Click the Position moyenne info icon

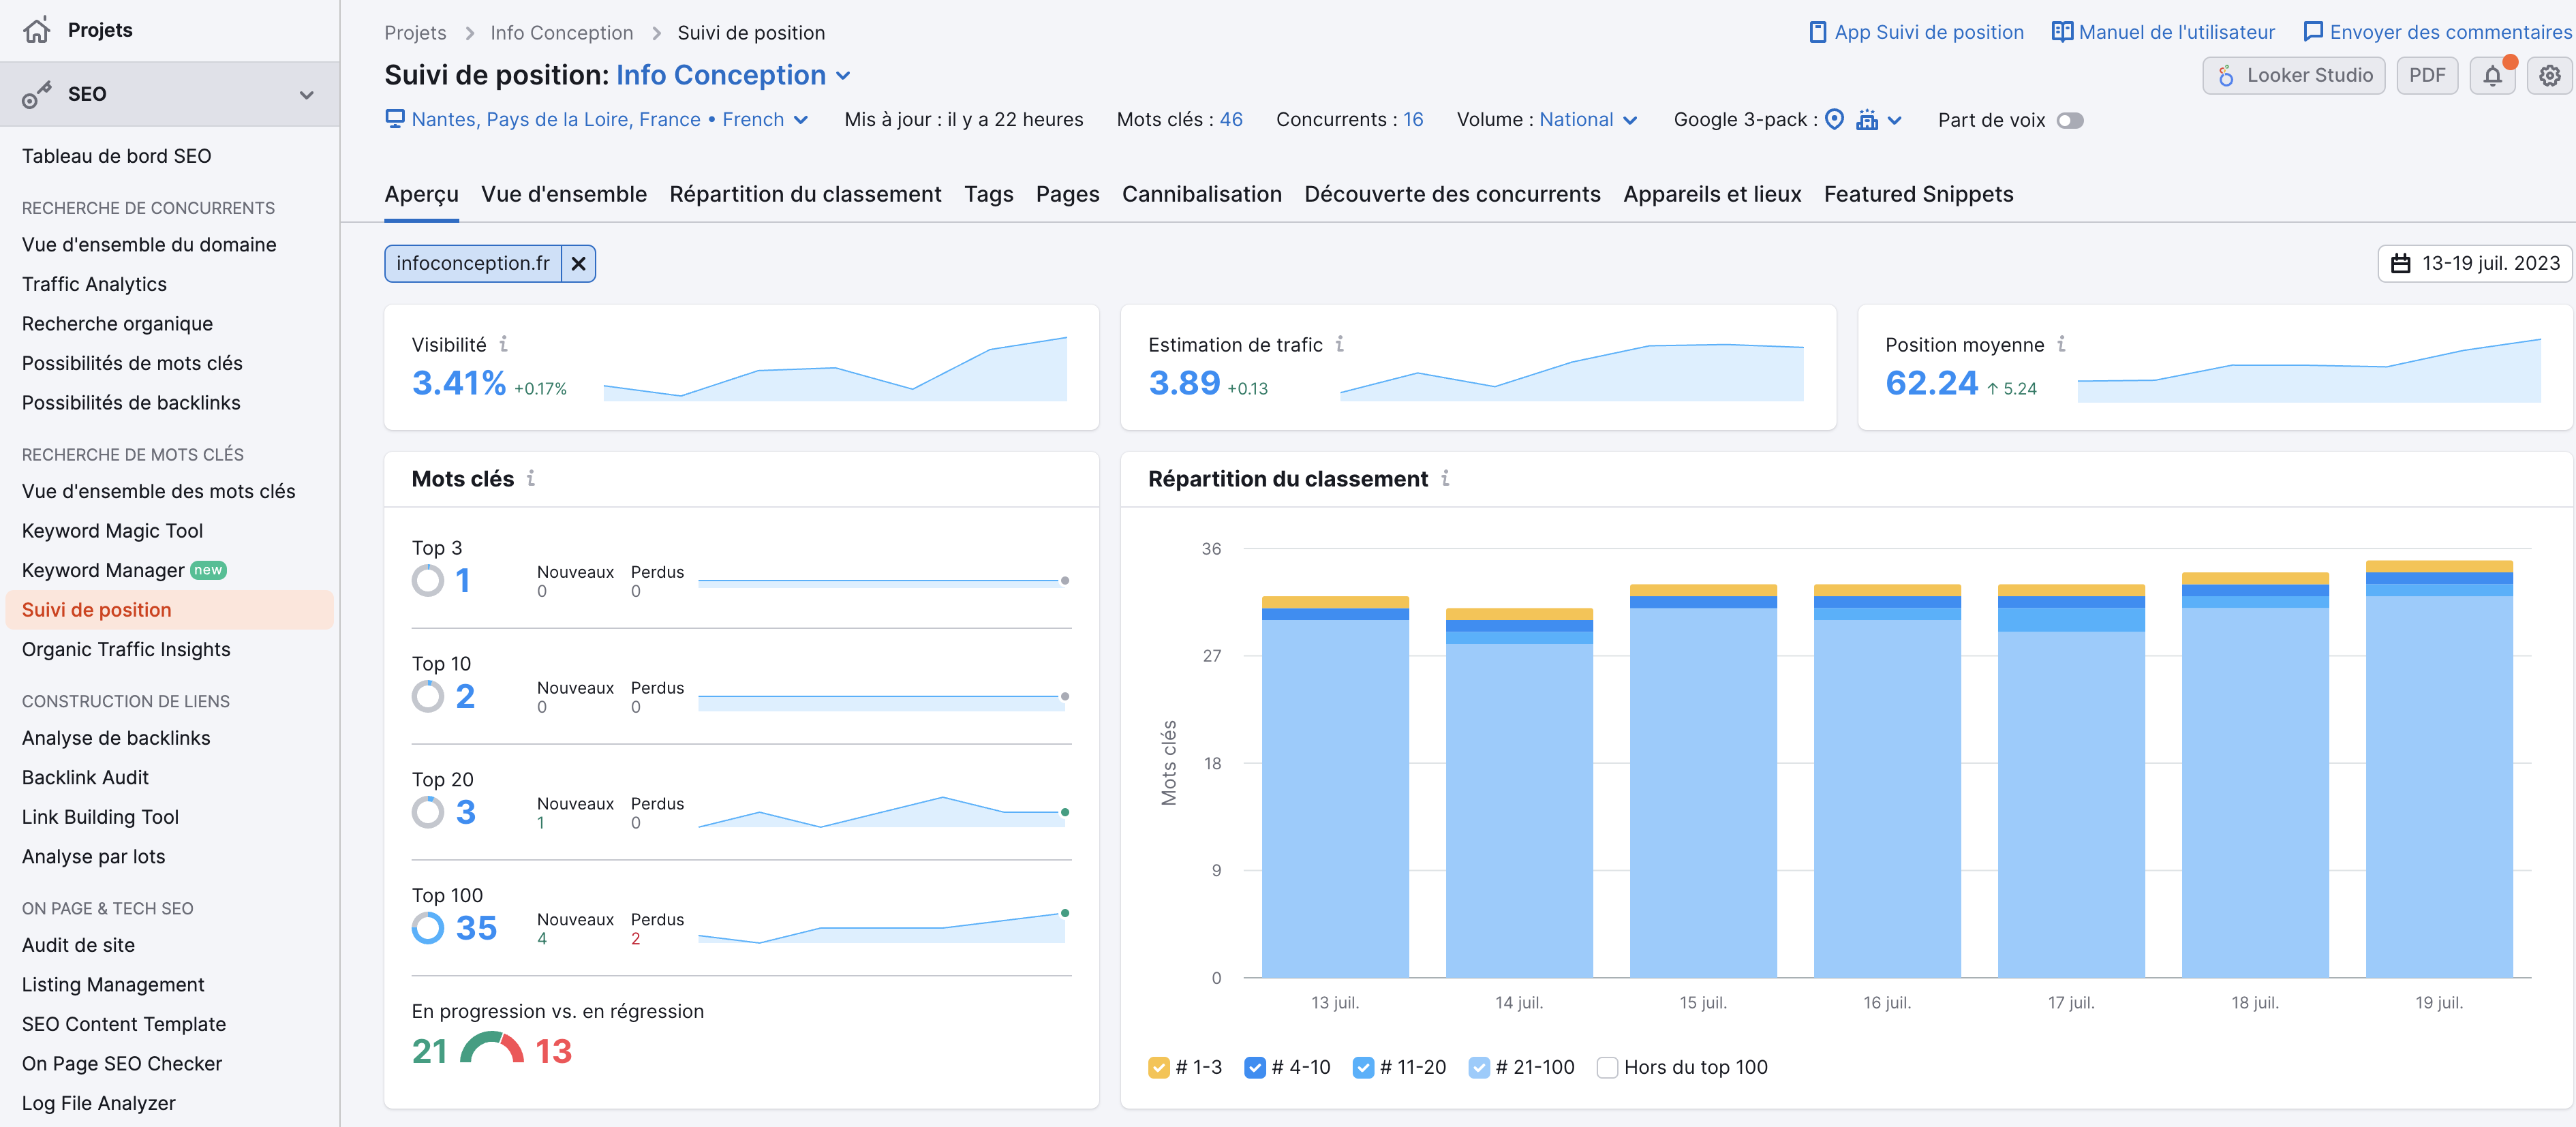pyautogui.click(x=2061, y=344)
